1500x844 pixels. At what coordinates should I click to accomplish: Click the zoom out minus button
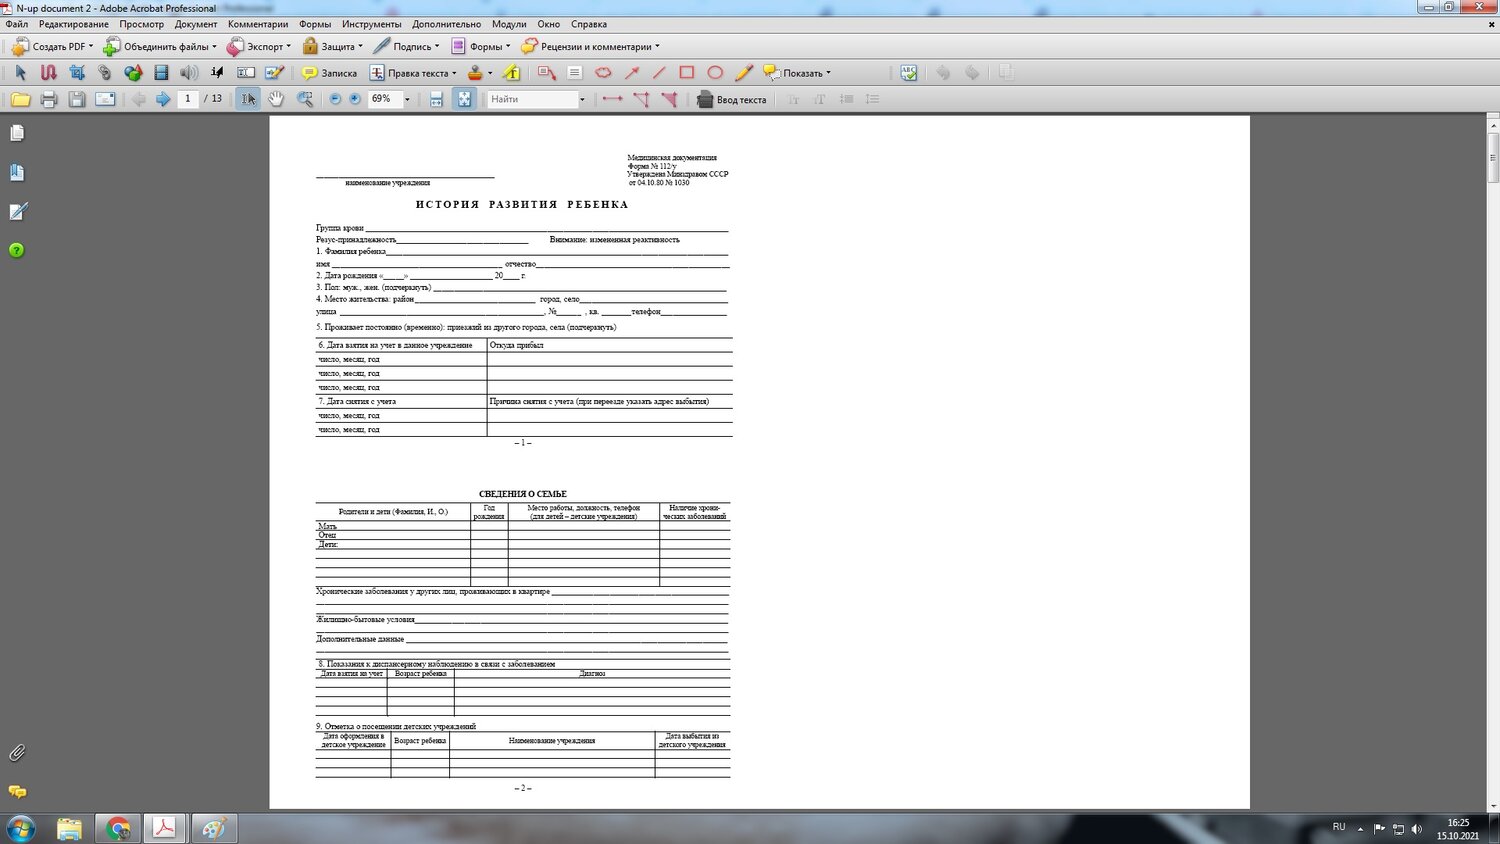(335, 99)
